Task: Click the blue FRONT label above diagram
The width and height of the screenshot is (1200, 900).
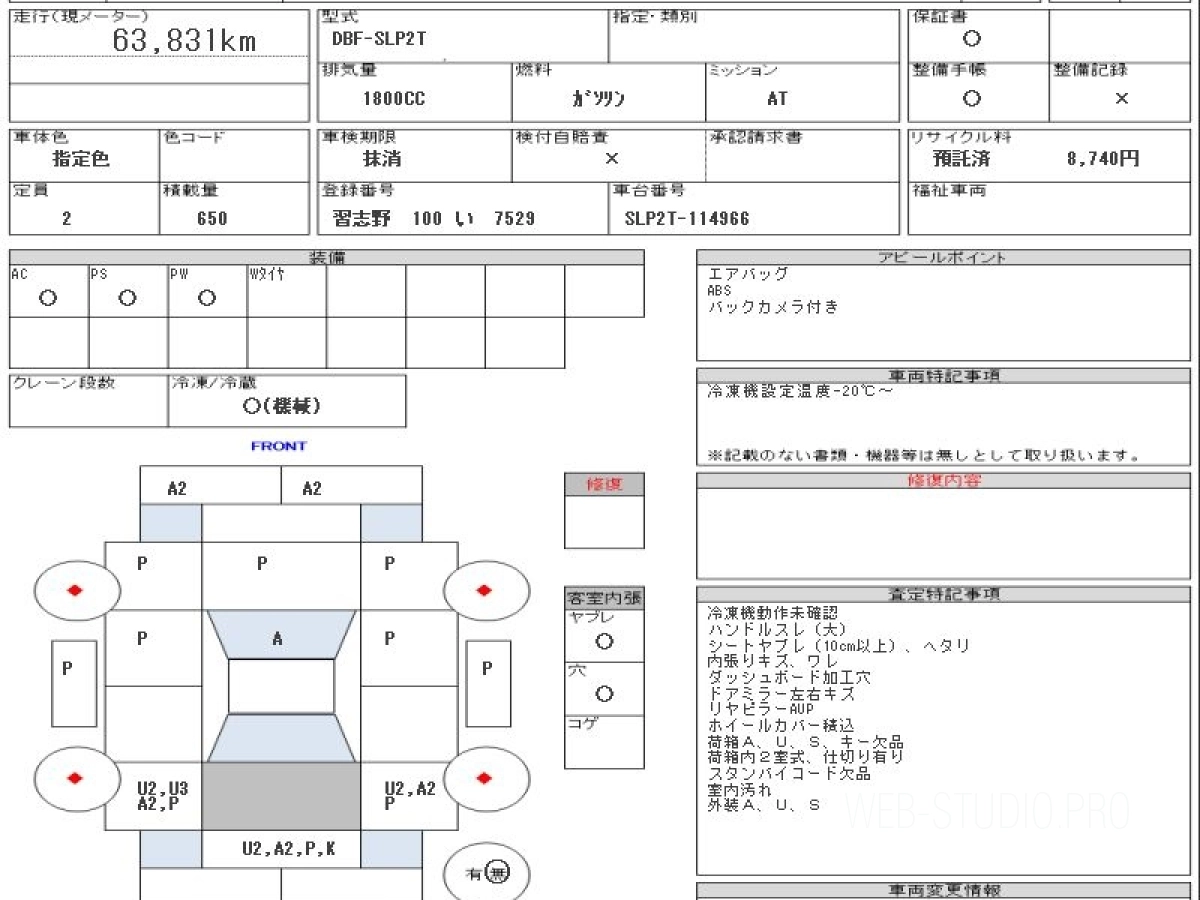Action: pyautogui.click(x=279, y=446)
